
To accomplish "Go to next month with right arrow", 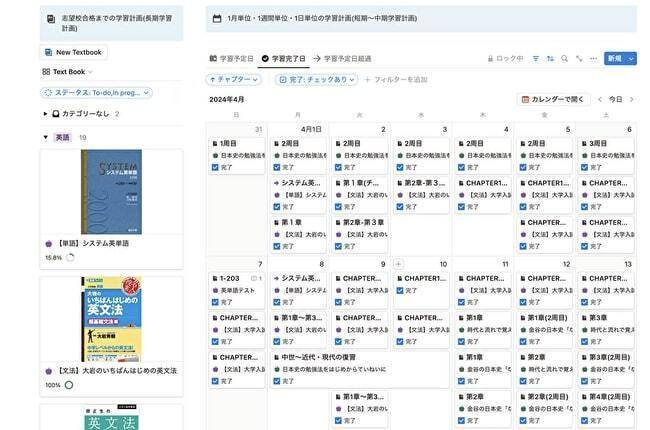I will pyautogui.click(x=632, y=99).
